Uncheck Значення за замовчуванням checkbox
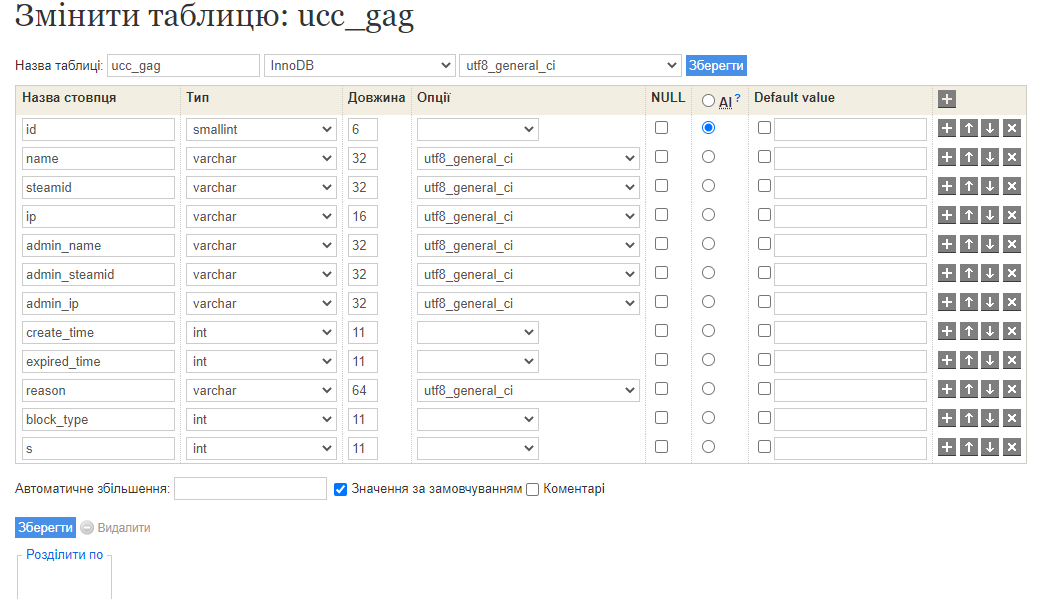This screenshot has height=599, width=1050. pos(340,489)
